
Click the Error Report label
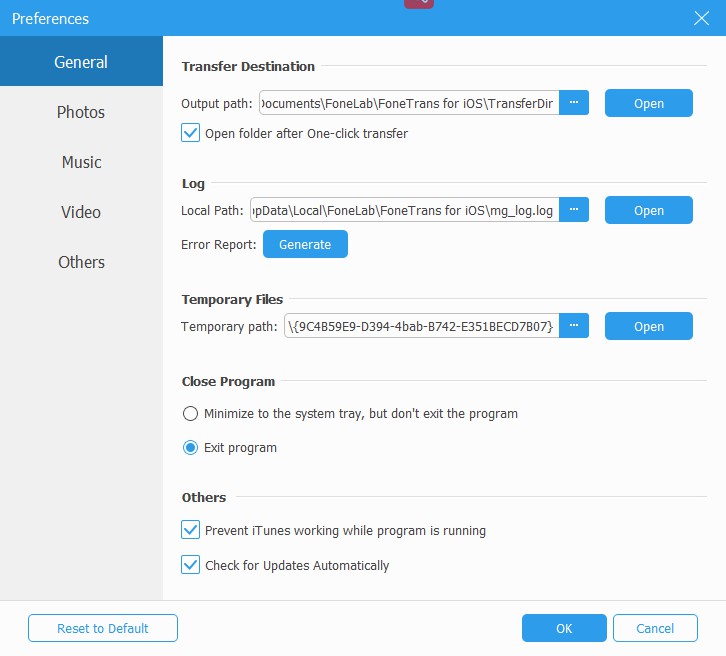point(219,244)
